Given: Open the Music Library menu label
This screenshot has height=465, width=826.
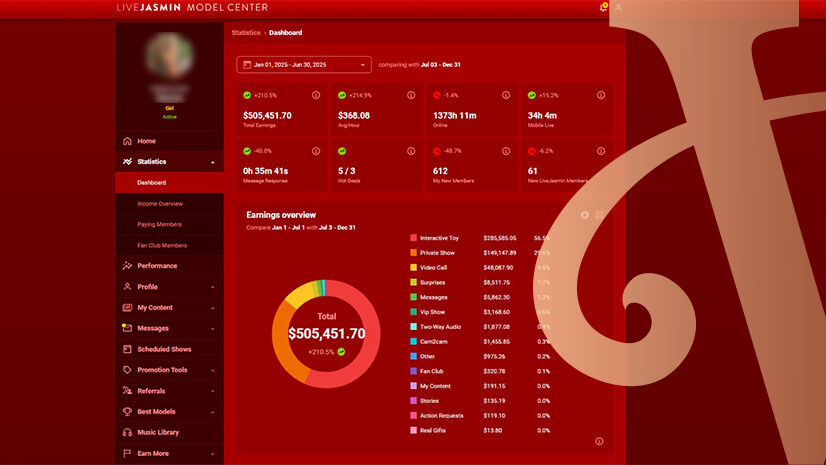Looking at the screenshot, I should (x=158, y=432).
